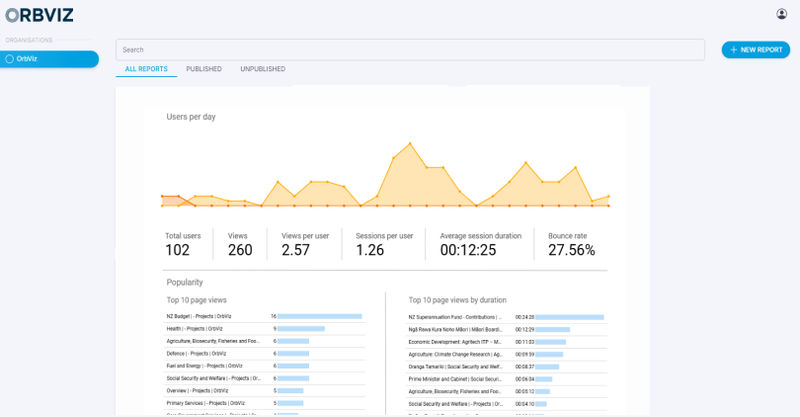This screenshot has width=800, height=417.
Task: Click Top 10 page views by duration heading
Action: coord(458,300)
